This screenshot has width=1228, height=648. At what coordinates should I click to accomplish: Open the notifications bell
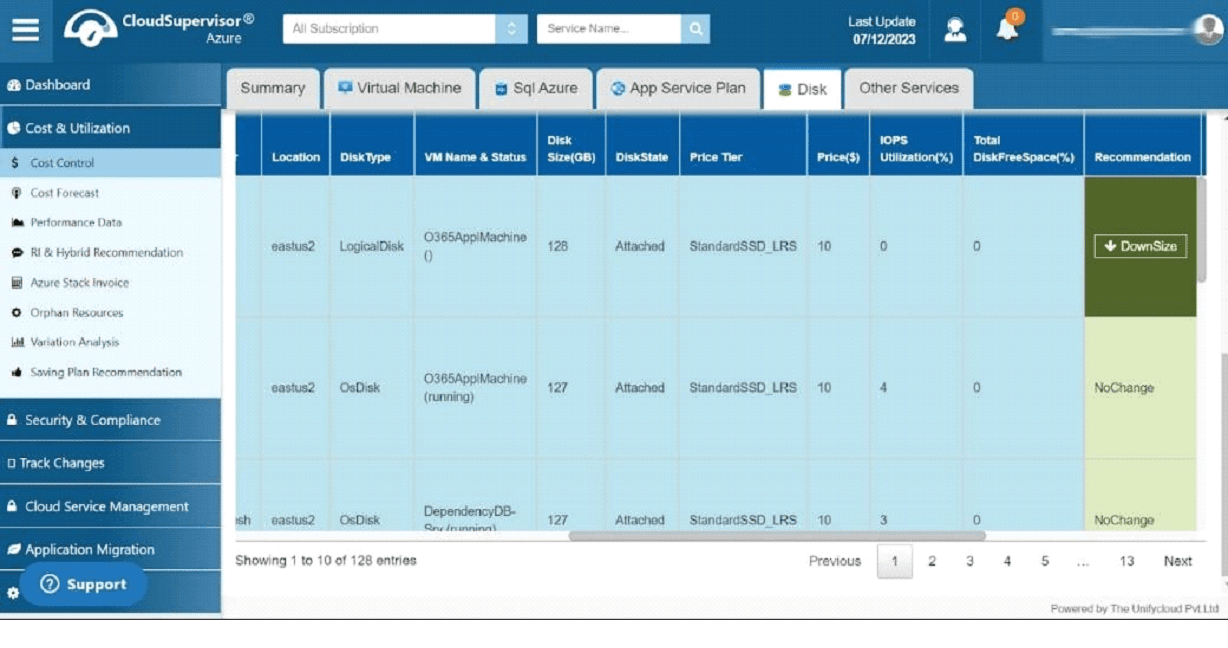1007,28
